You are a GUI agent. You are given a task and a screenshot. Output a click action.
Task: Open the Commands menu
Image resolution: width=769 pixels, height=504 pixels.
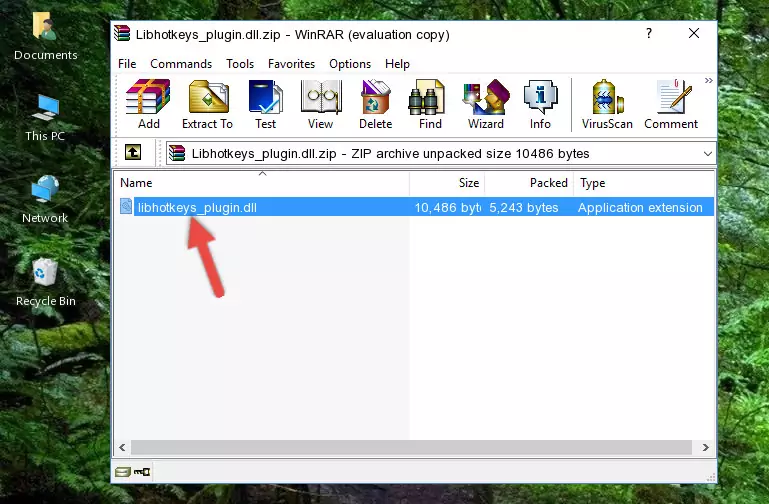[x=181, y=64]
